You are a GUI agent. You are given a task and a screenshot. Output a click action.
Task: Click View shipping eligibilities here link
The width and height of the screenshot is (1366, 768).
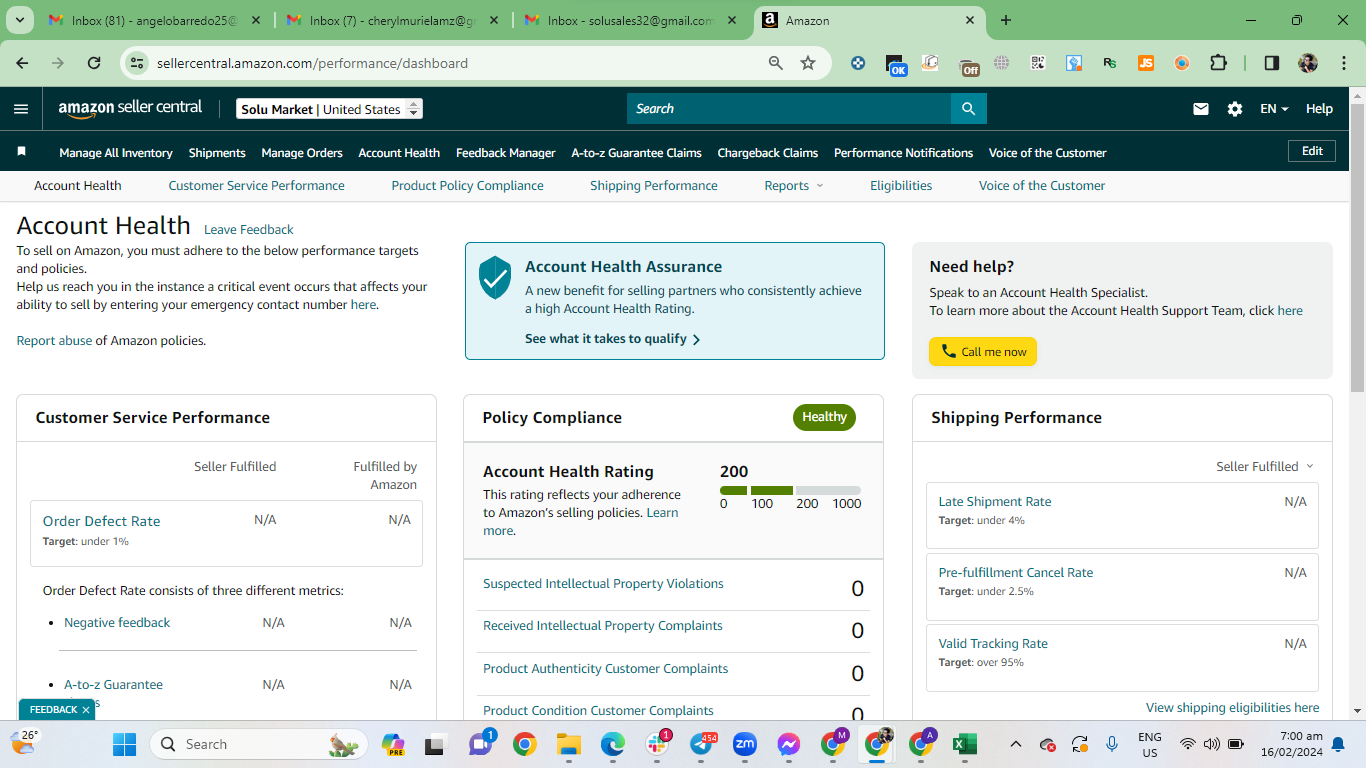tap(1232, 708)
